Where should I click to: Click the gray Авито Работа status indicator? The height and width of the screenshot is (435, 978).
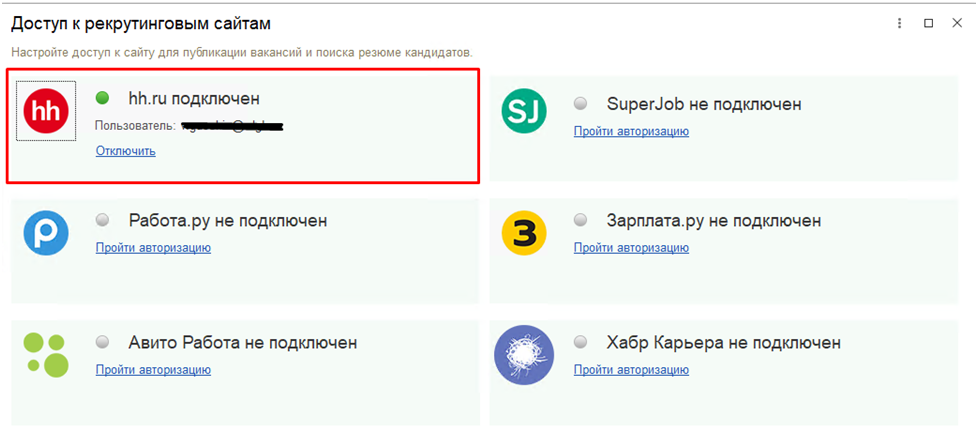click(102, 342)
